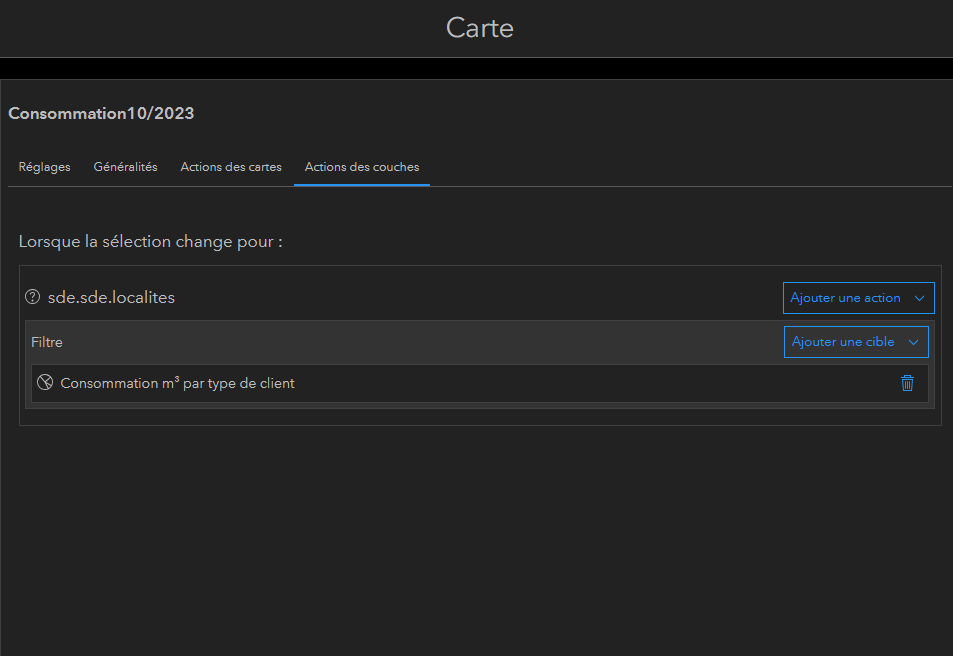Click the Filtre action label

tap(47, 342)
